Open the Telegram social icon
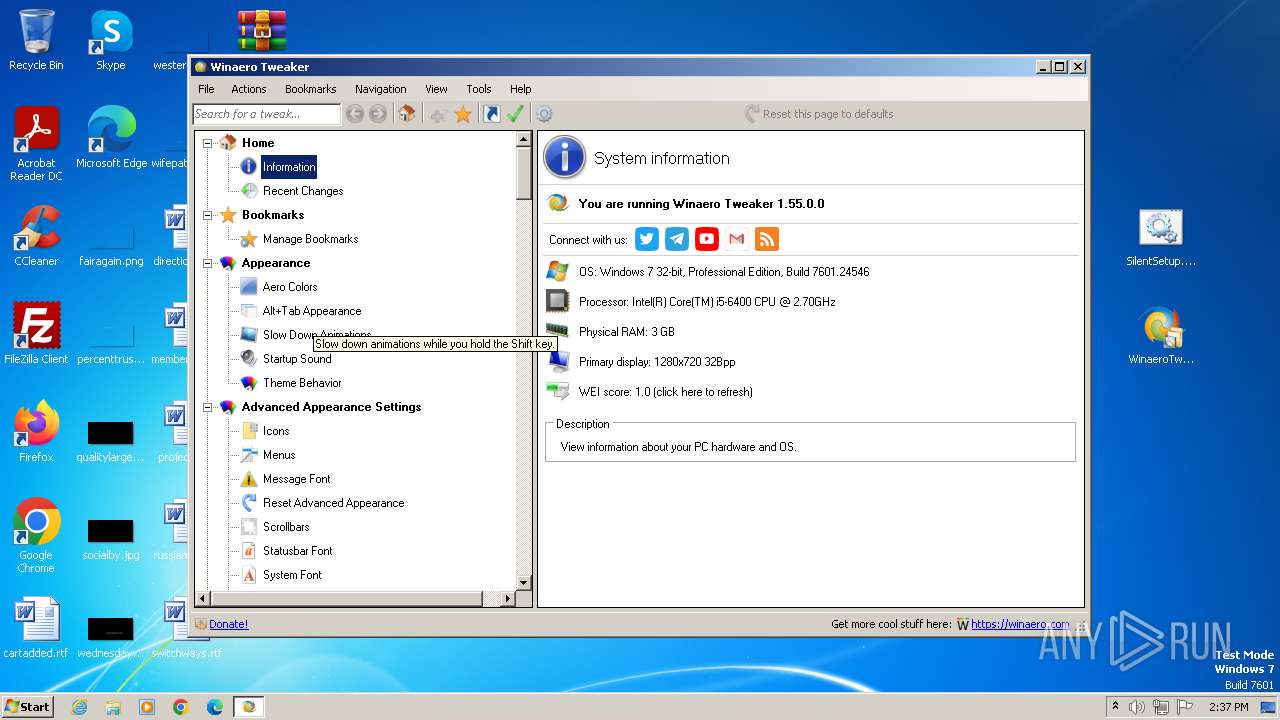 [677, 239]
